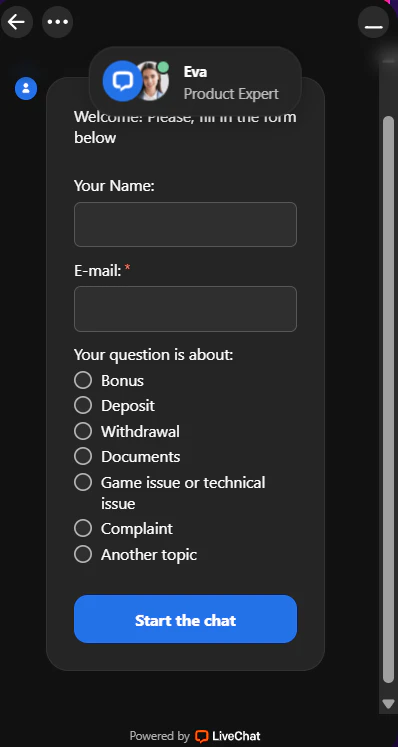Select the Complaint radio option
This screenshot has width=398, height=747.
(x=83, y=528)
